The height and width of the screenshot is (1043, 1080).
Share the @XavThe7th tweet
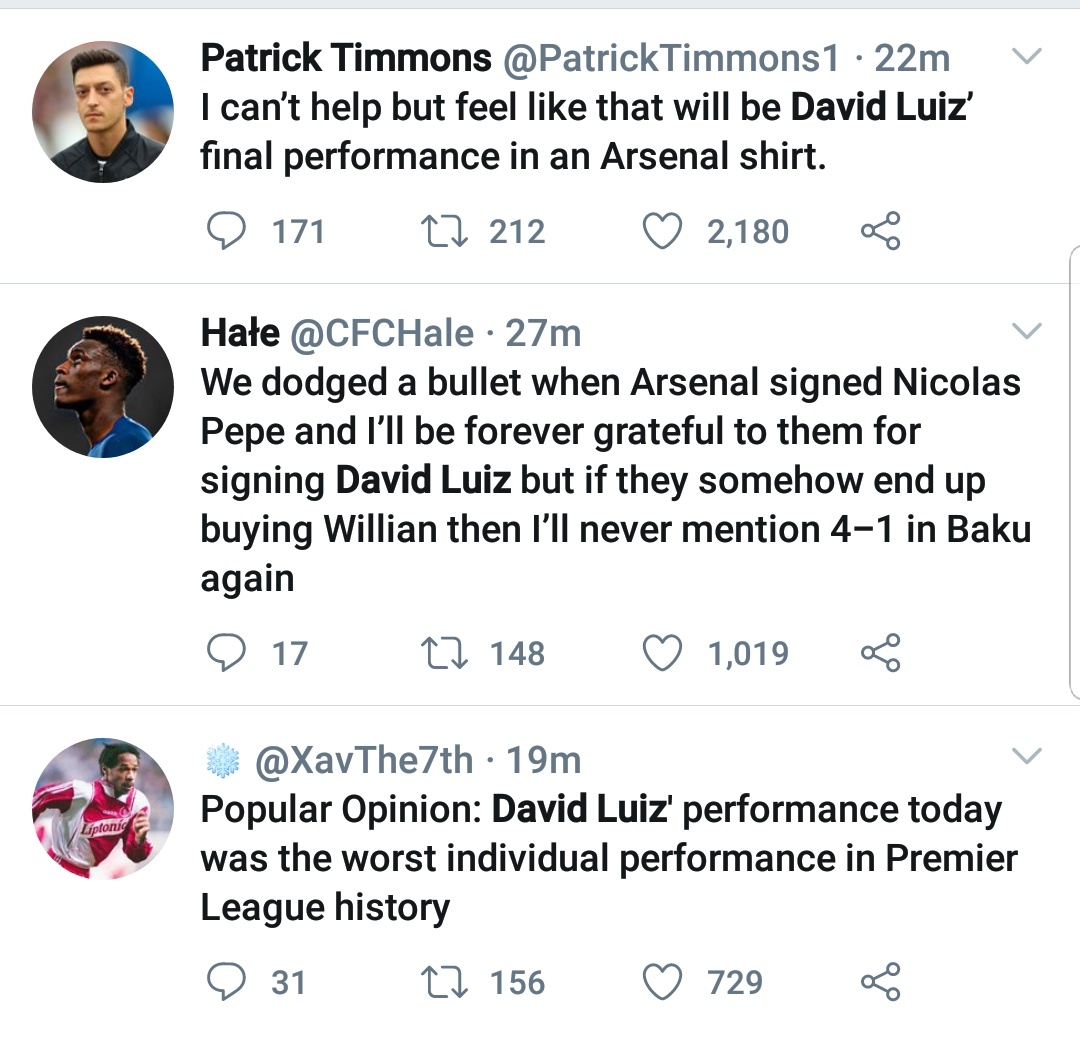(x=880, y=981)
